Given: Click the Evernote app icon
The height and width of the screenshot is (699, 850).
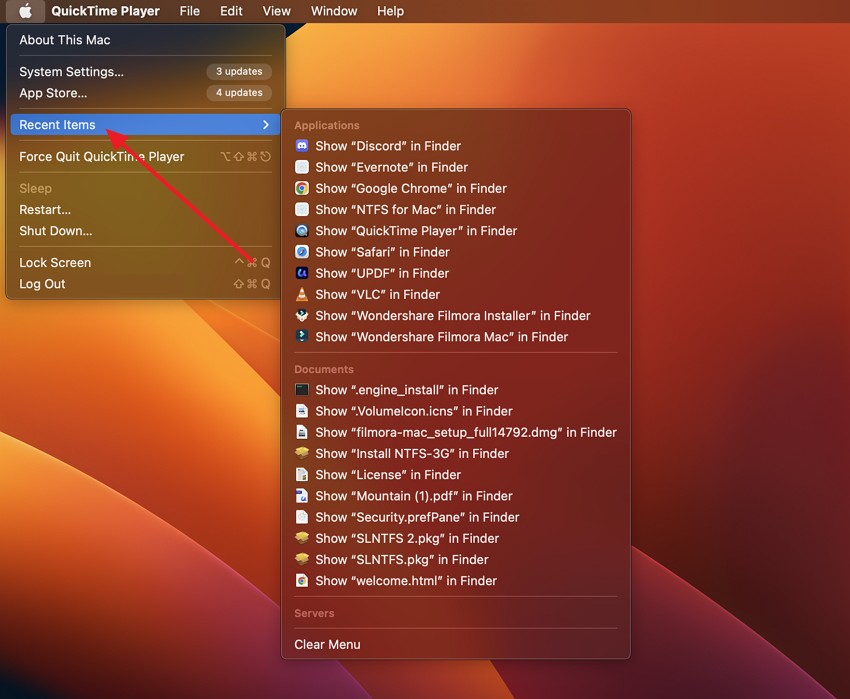Looking at the screenshot, I should (x=302, y=167).
